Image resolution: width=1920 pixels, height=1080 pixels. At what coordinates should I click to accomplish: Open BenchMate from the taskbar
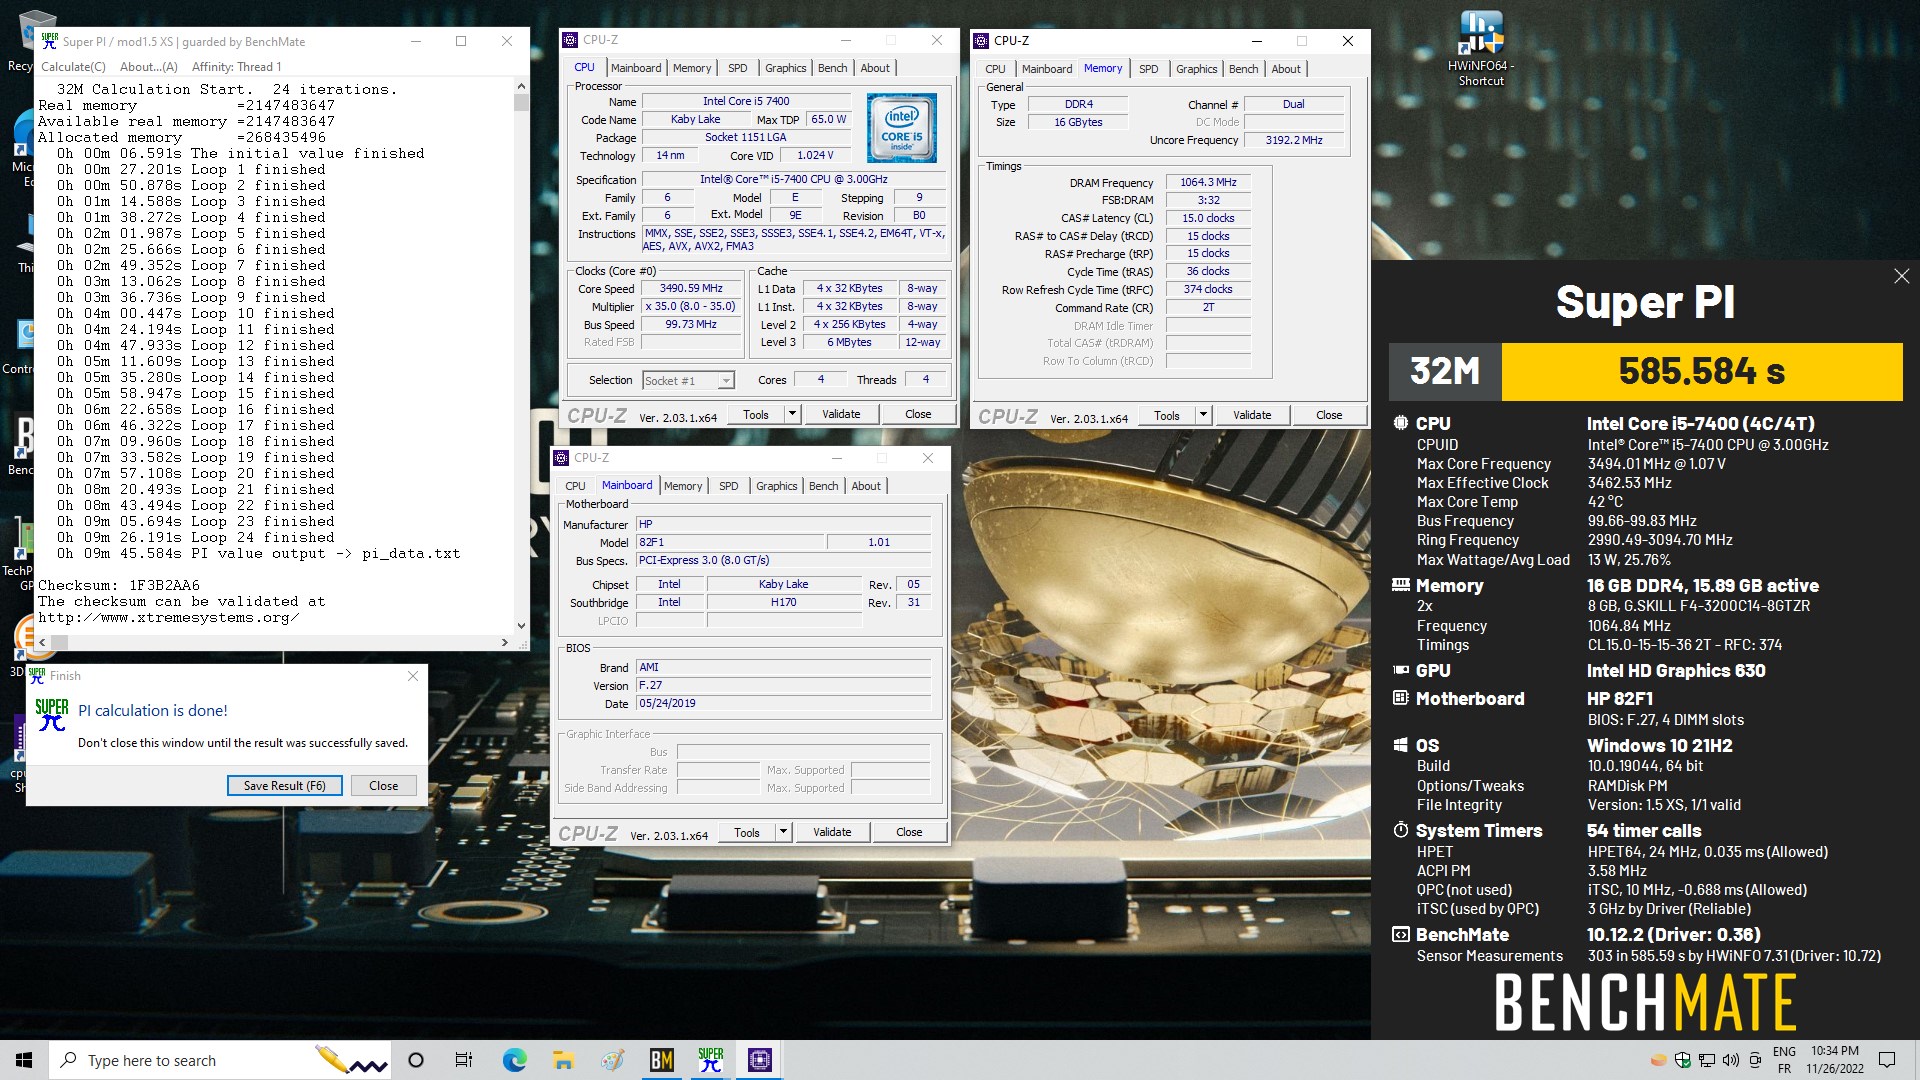tap(661, 1060)
